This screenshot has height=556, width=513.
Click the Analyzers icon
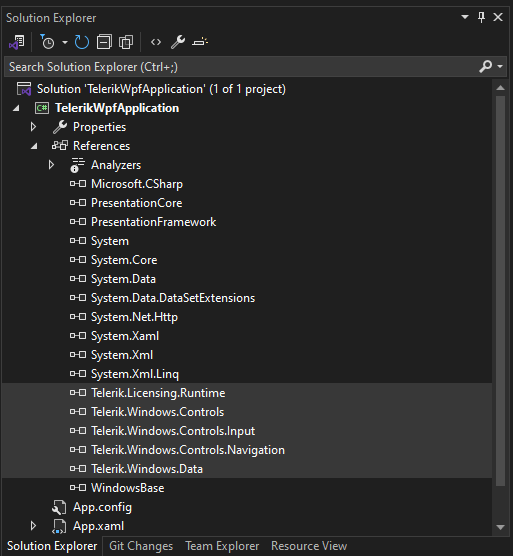pos(77,165)
